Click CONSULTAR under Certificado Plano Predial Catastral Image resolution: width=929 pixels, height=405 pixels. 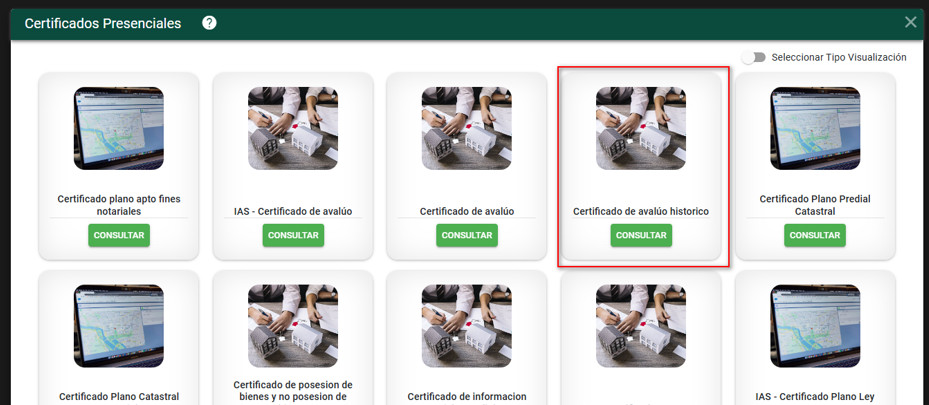click(x=815, y=235)
